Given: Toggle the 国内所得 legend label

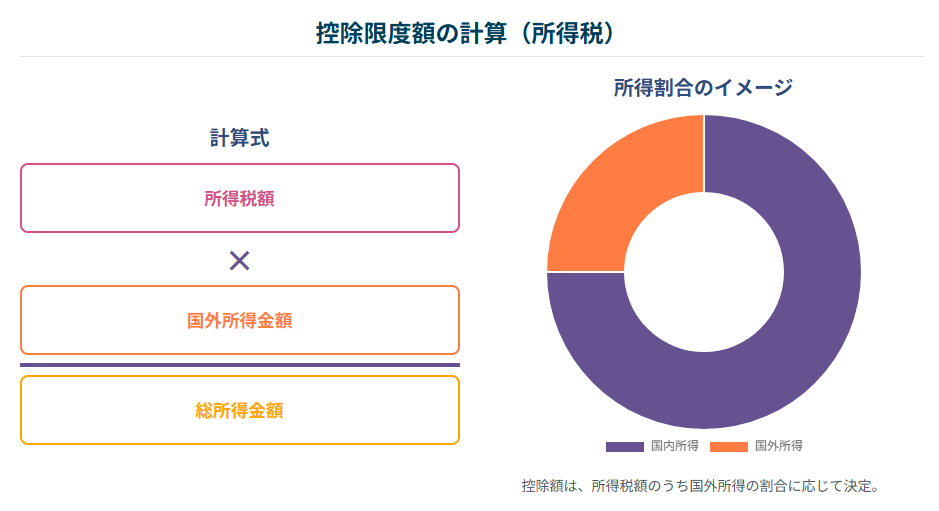Looking at the screenshot, I should pyautogui.click(x=674, y=446).
